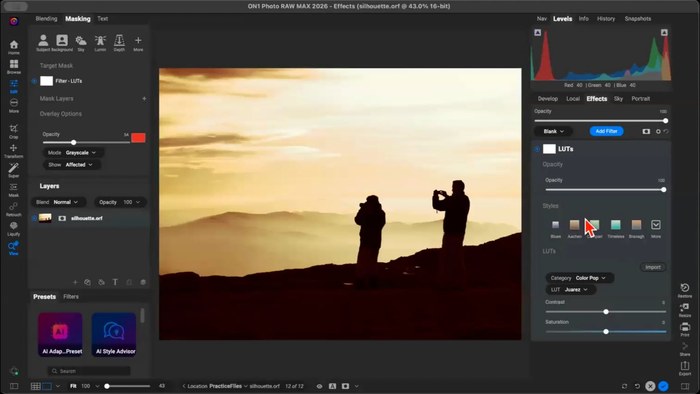The image size is (700, 394).
Task: Create a Background AI mask
Action: [62, 43]
